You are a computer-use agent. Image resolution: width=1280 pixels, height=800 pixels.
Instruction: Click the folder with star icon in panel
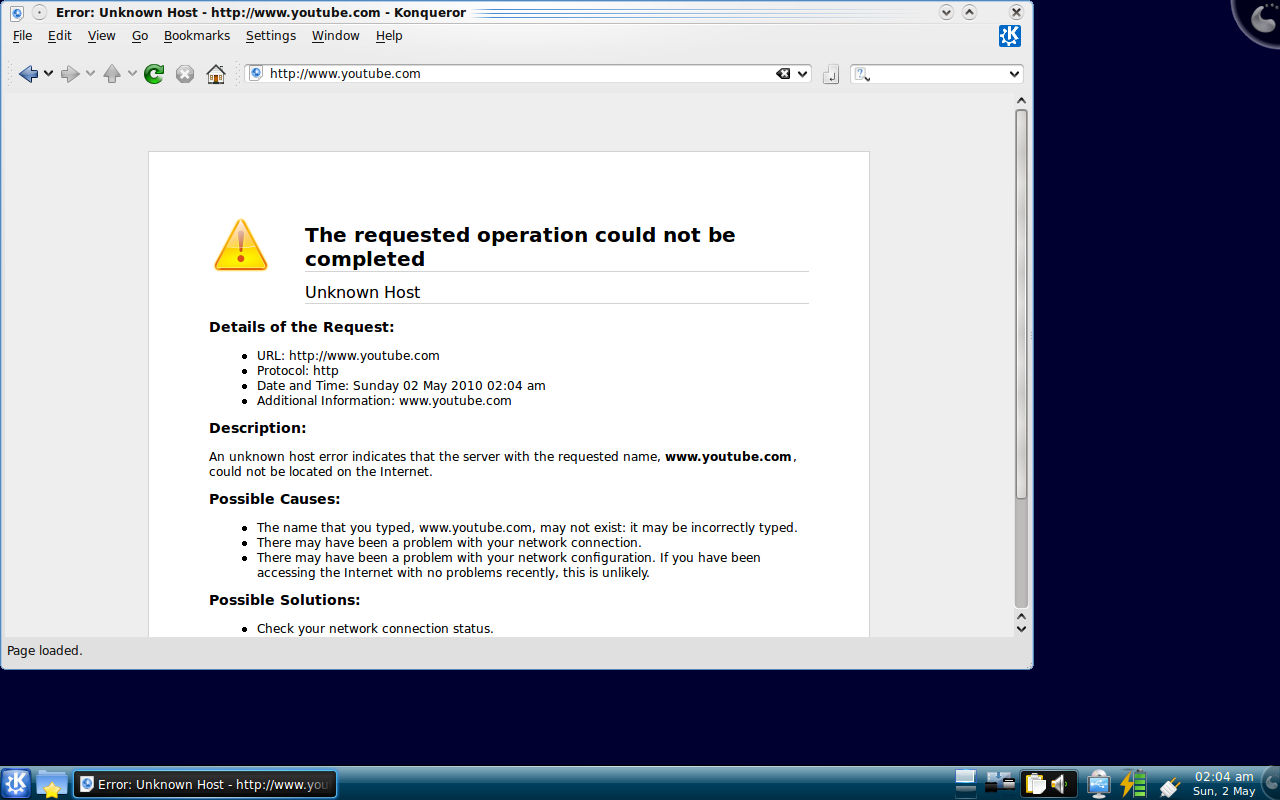52,783
